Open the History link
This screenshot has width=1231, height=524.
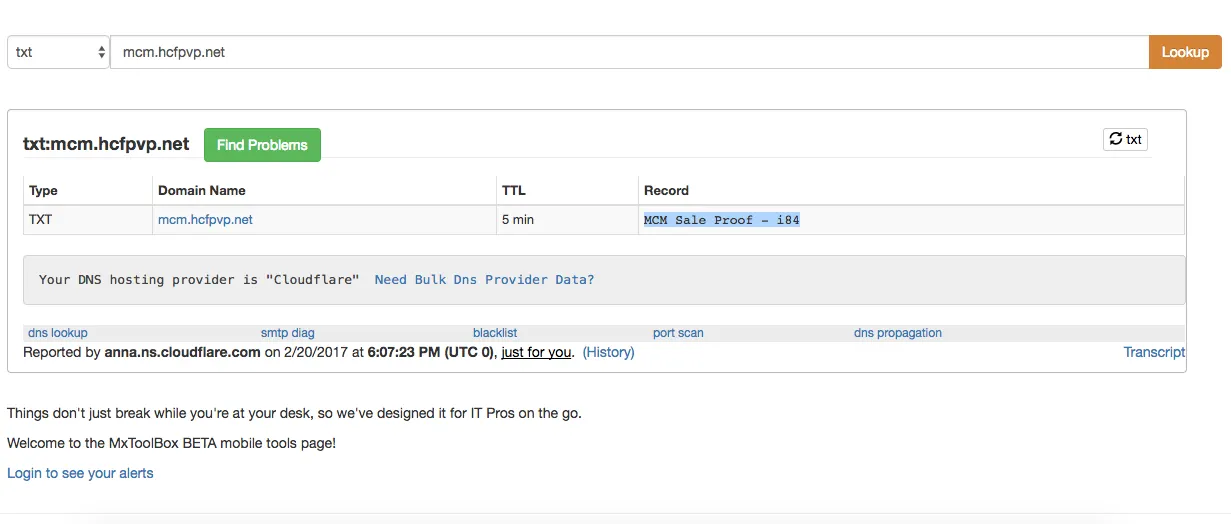[x=608, y=352]
